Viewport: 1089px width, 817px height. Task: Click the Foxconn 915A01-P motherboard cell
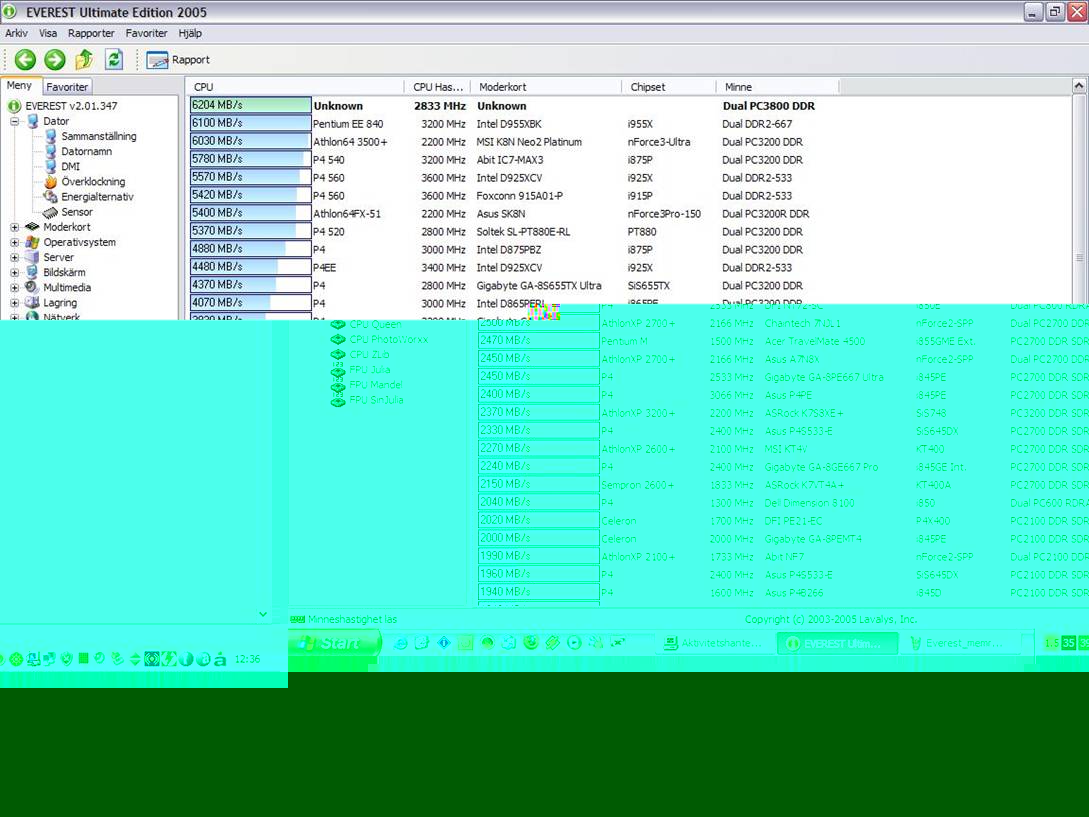click(x=519, y=196)
